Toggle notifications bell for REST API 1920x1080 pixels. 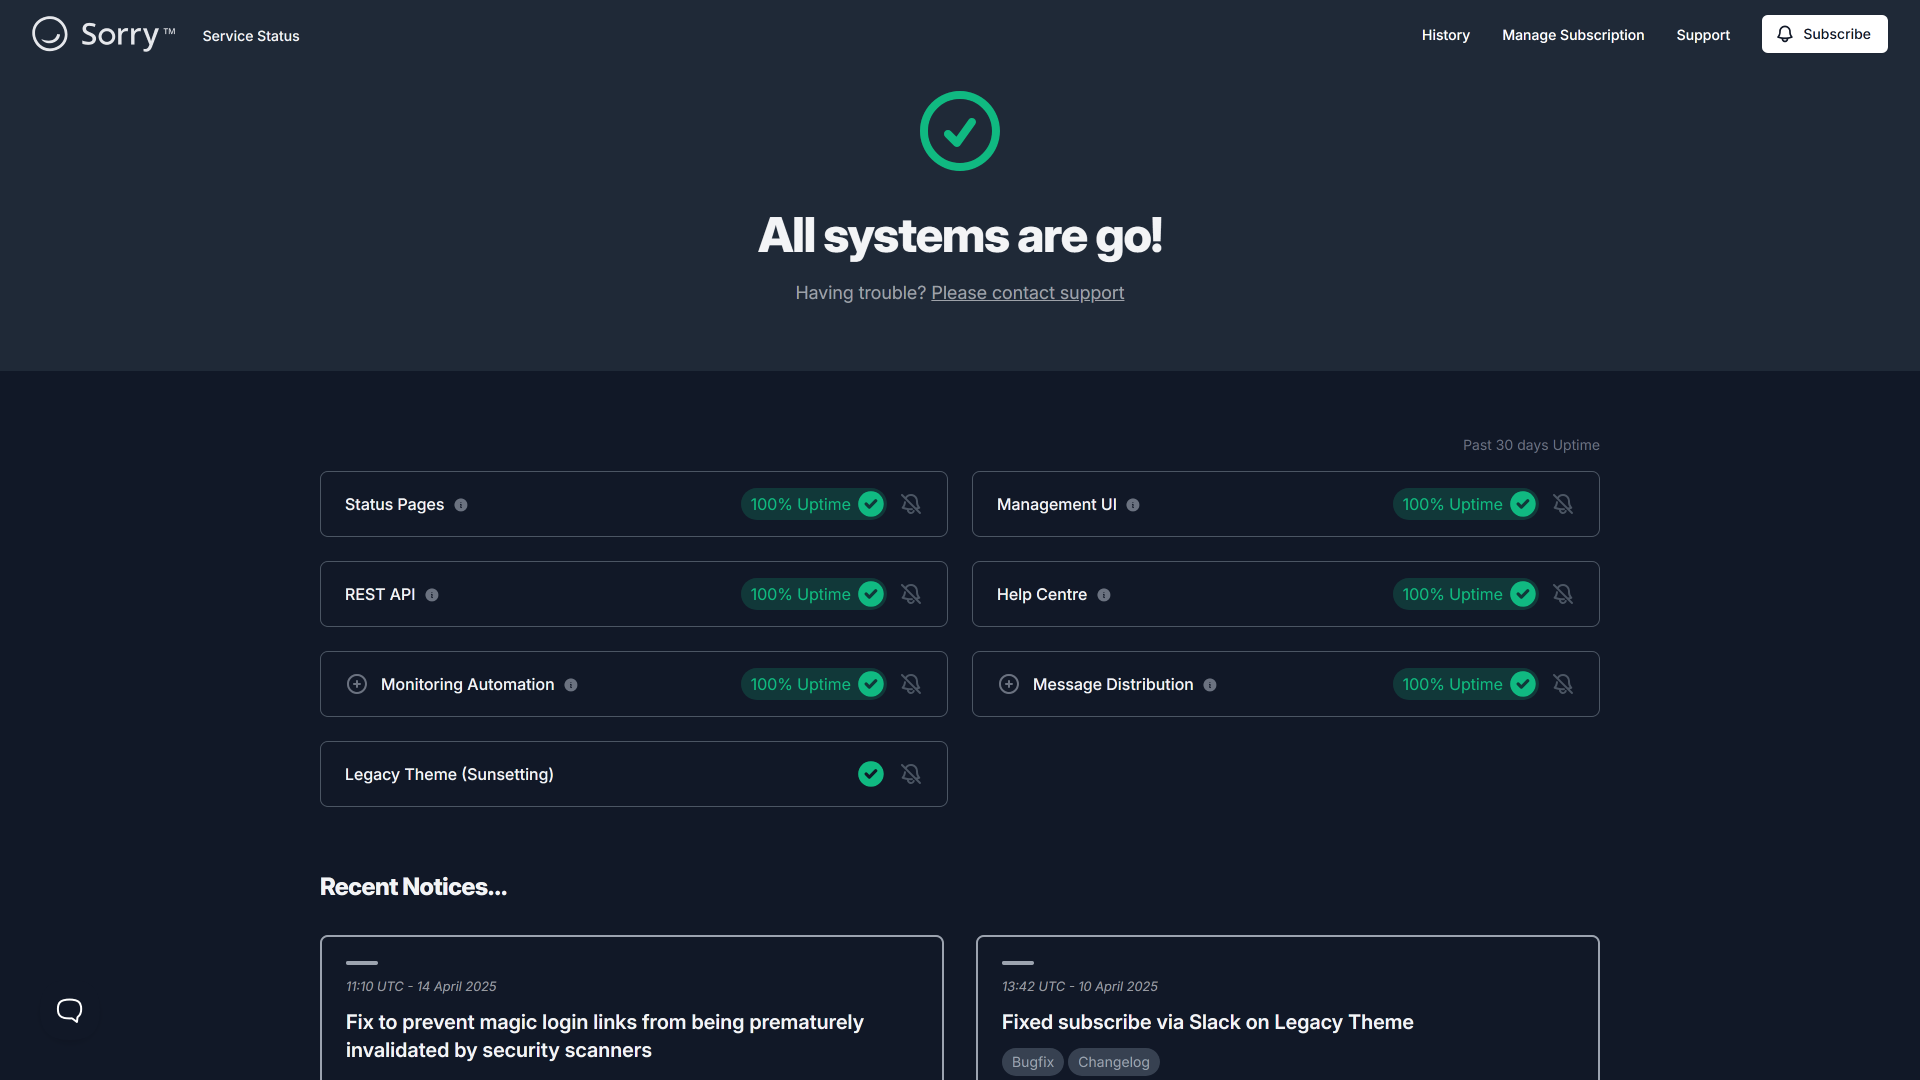pyautogui.click(x=911, y=594)
